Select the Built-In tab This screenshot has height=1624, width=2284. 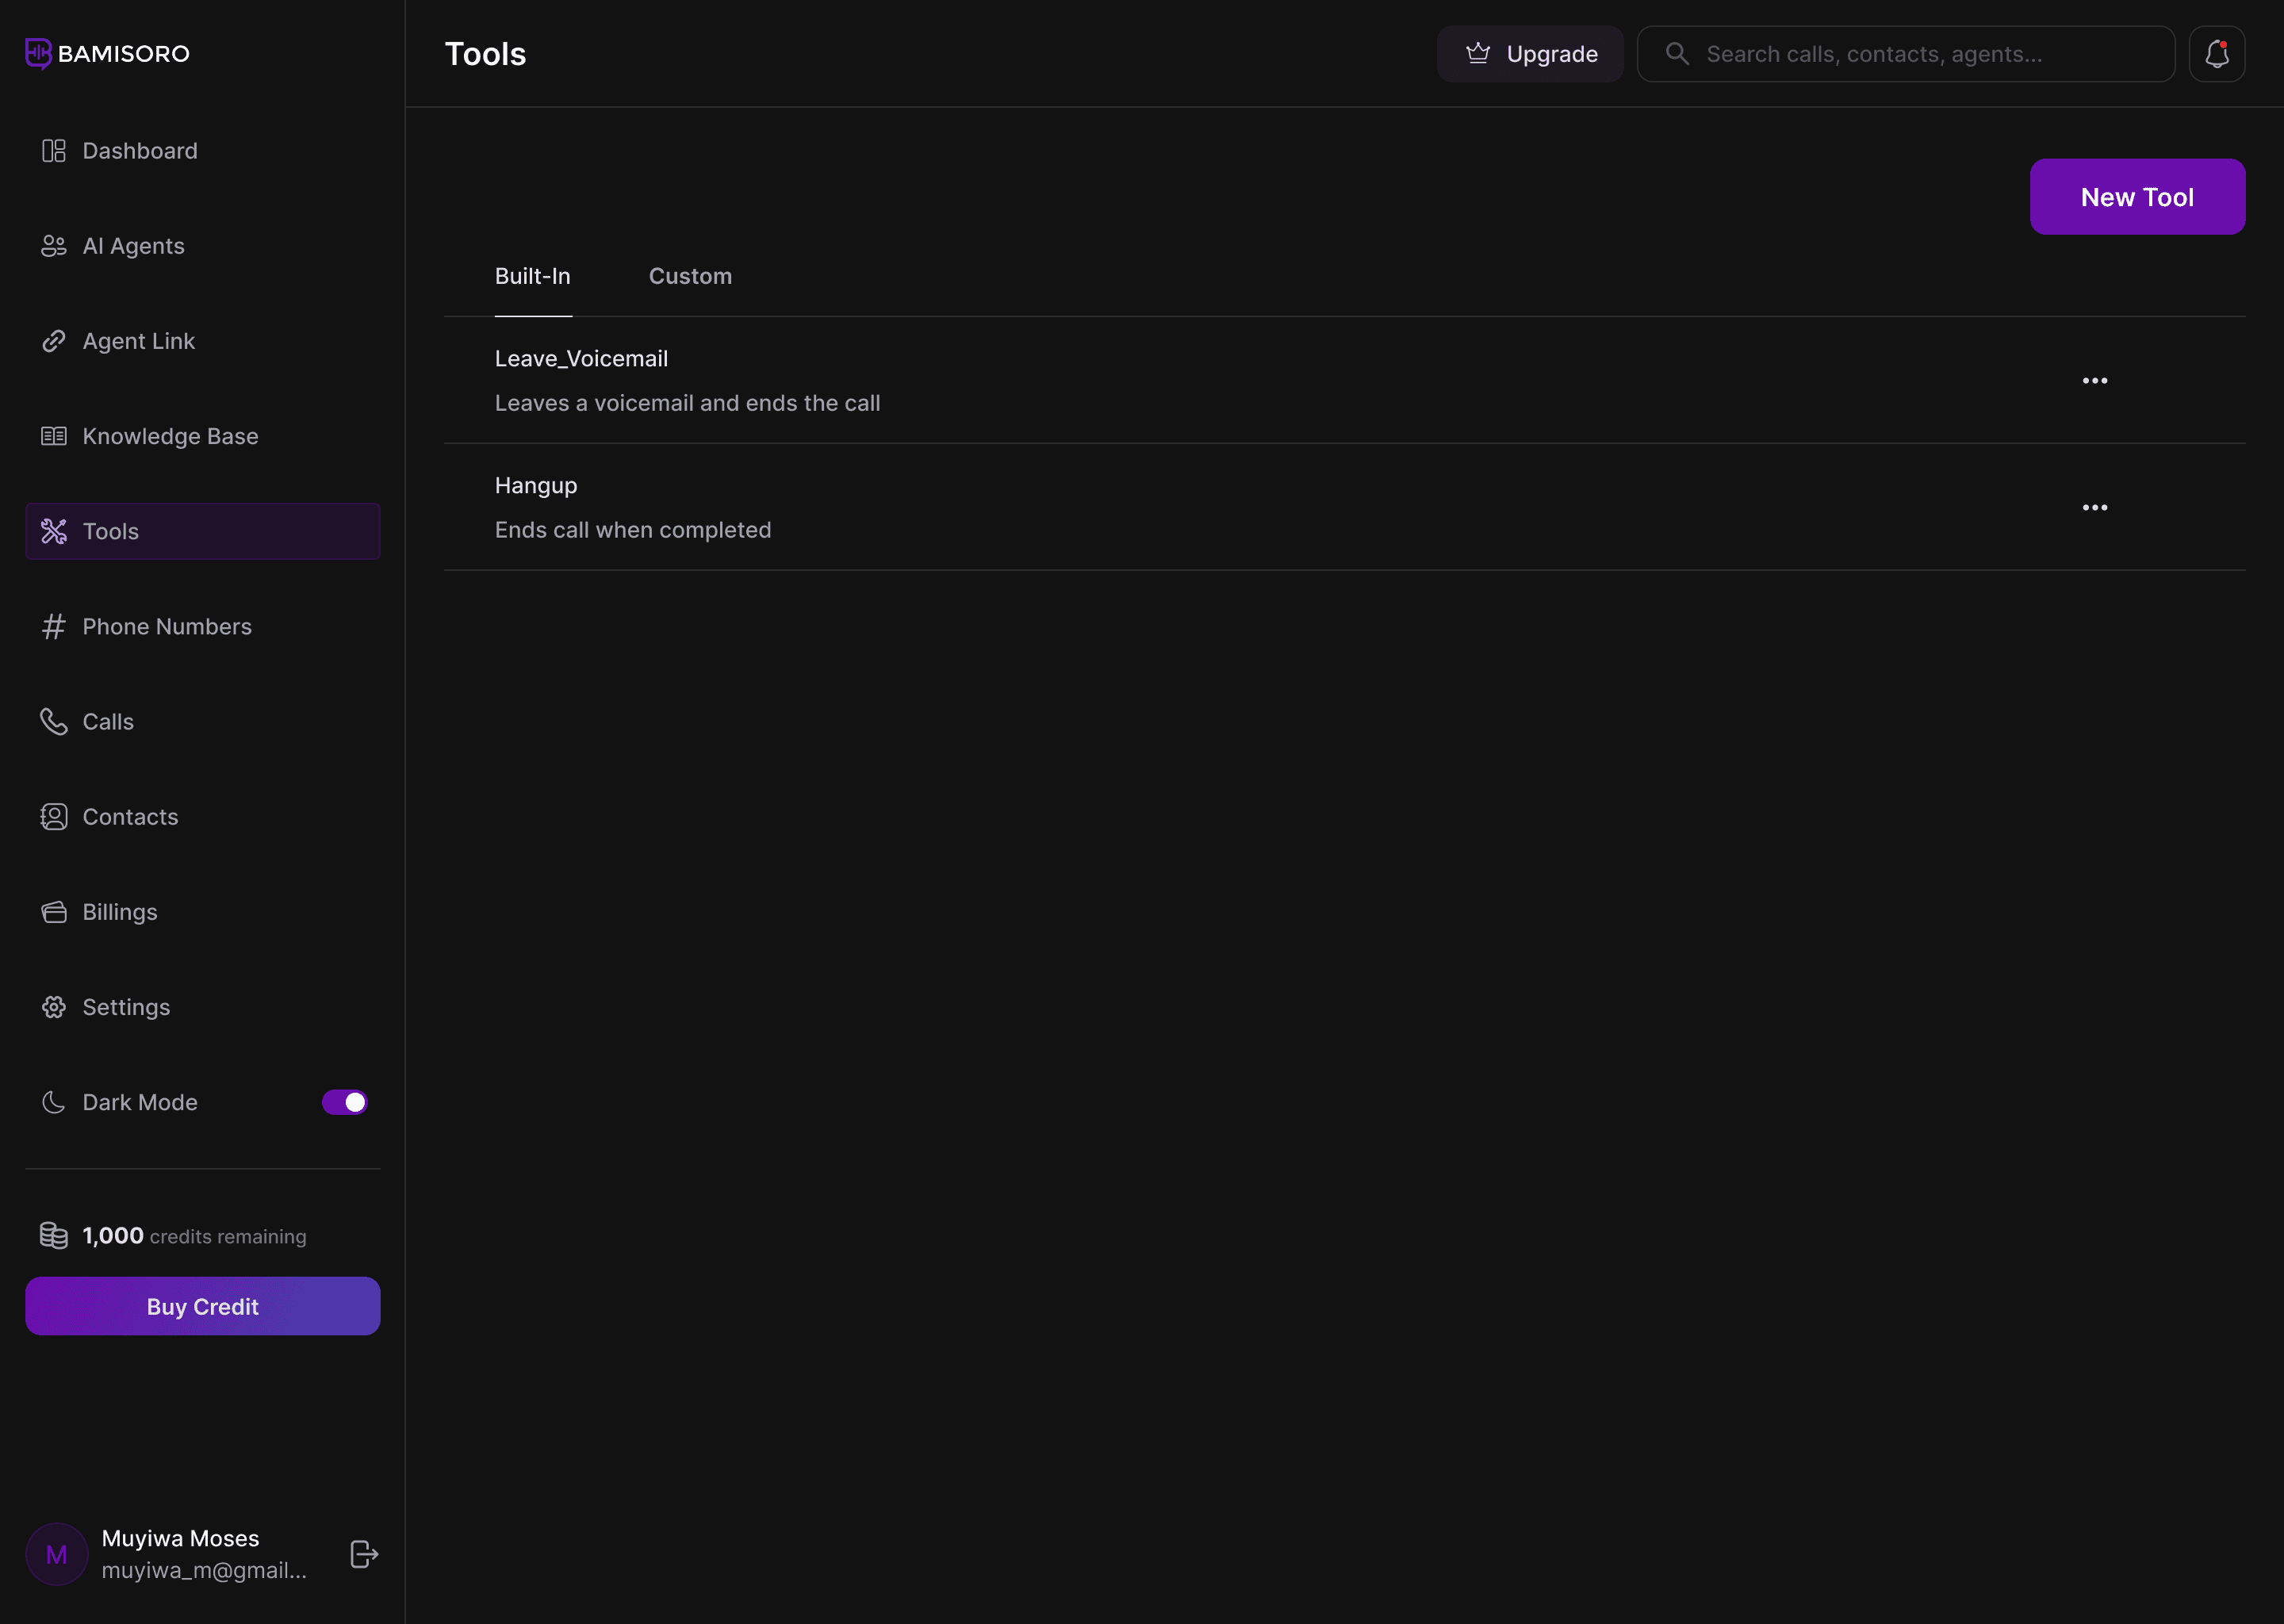(532, 276)
